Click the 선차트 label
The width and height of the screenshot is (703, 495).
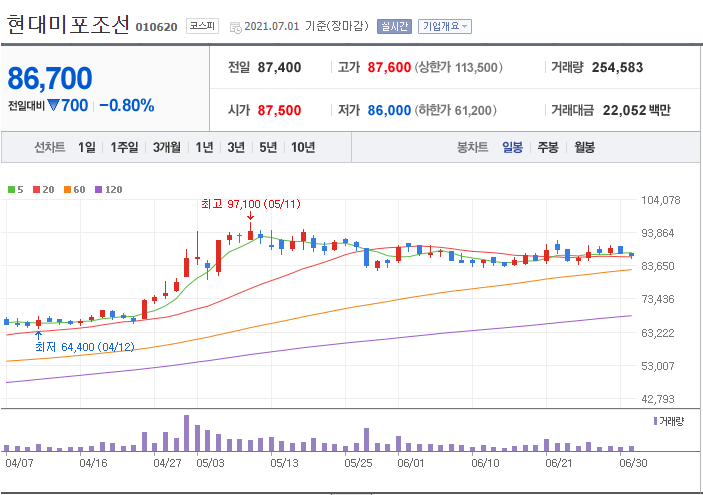coord(50,147)
